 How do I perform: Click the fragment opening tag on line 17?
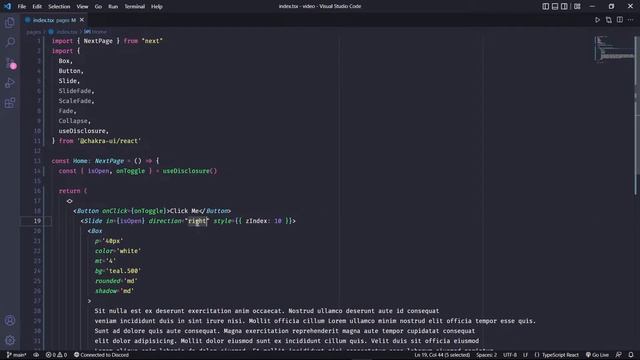69,201
